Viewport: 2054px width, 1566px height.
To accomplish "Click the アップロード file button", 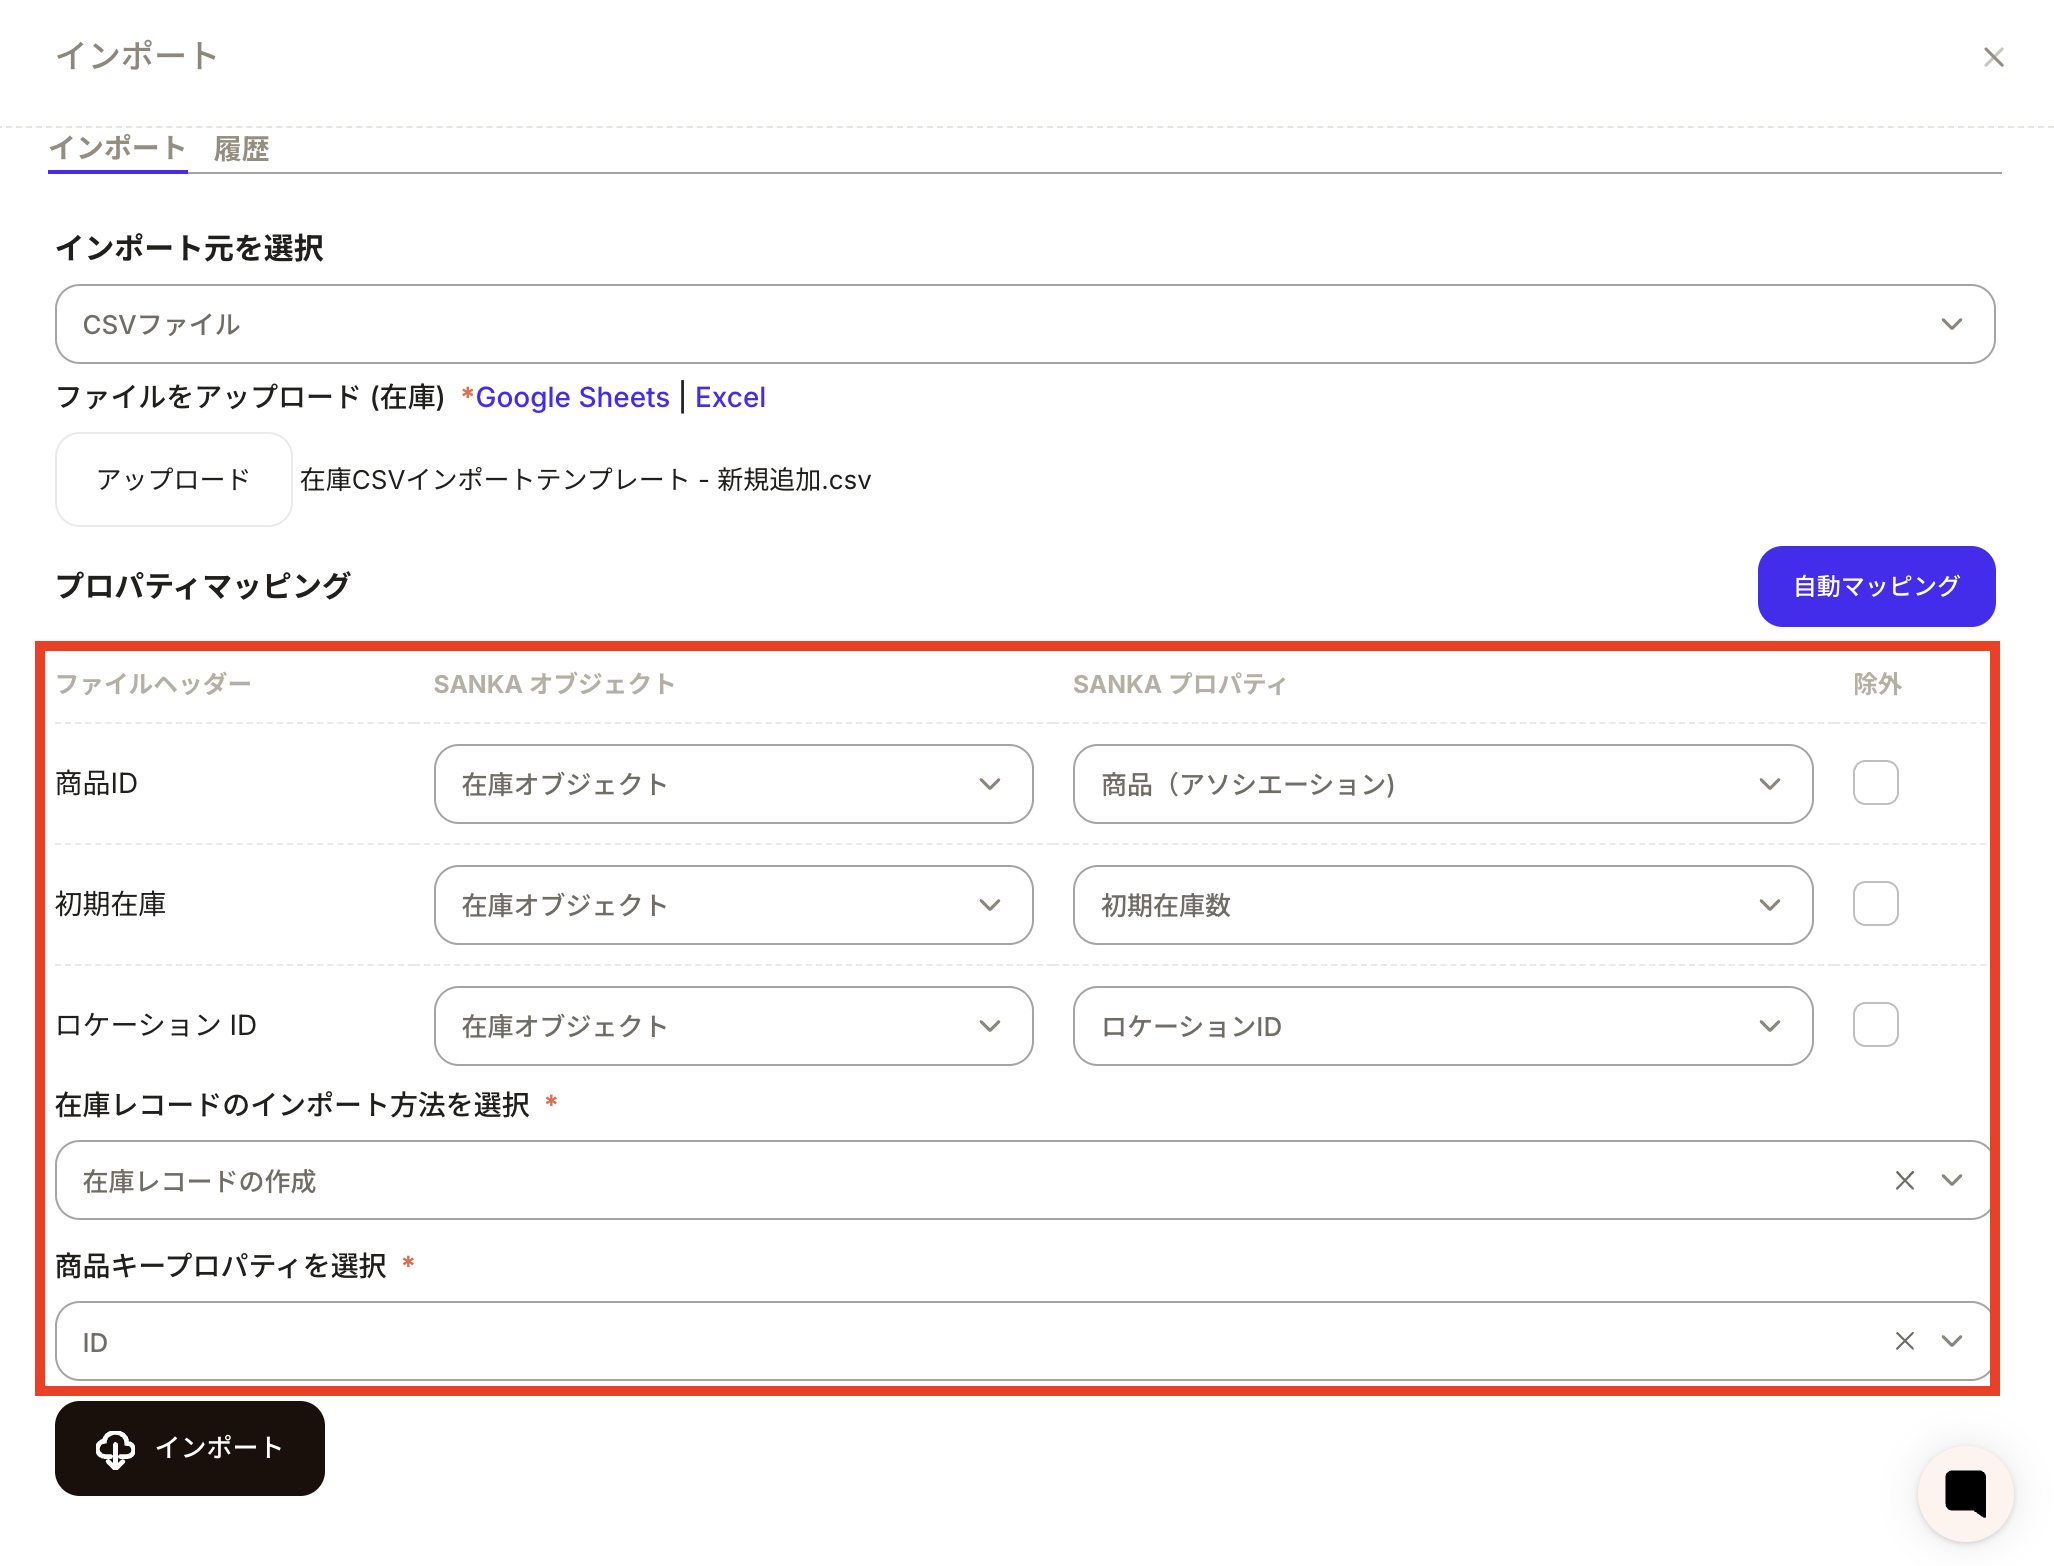I will pos(173,479).
